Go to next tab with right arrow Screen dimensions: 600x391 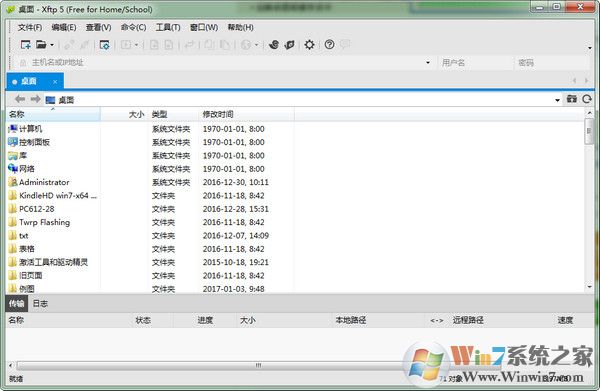586,80
